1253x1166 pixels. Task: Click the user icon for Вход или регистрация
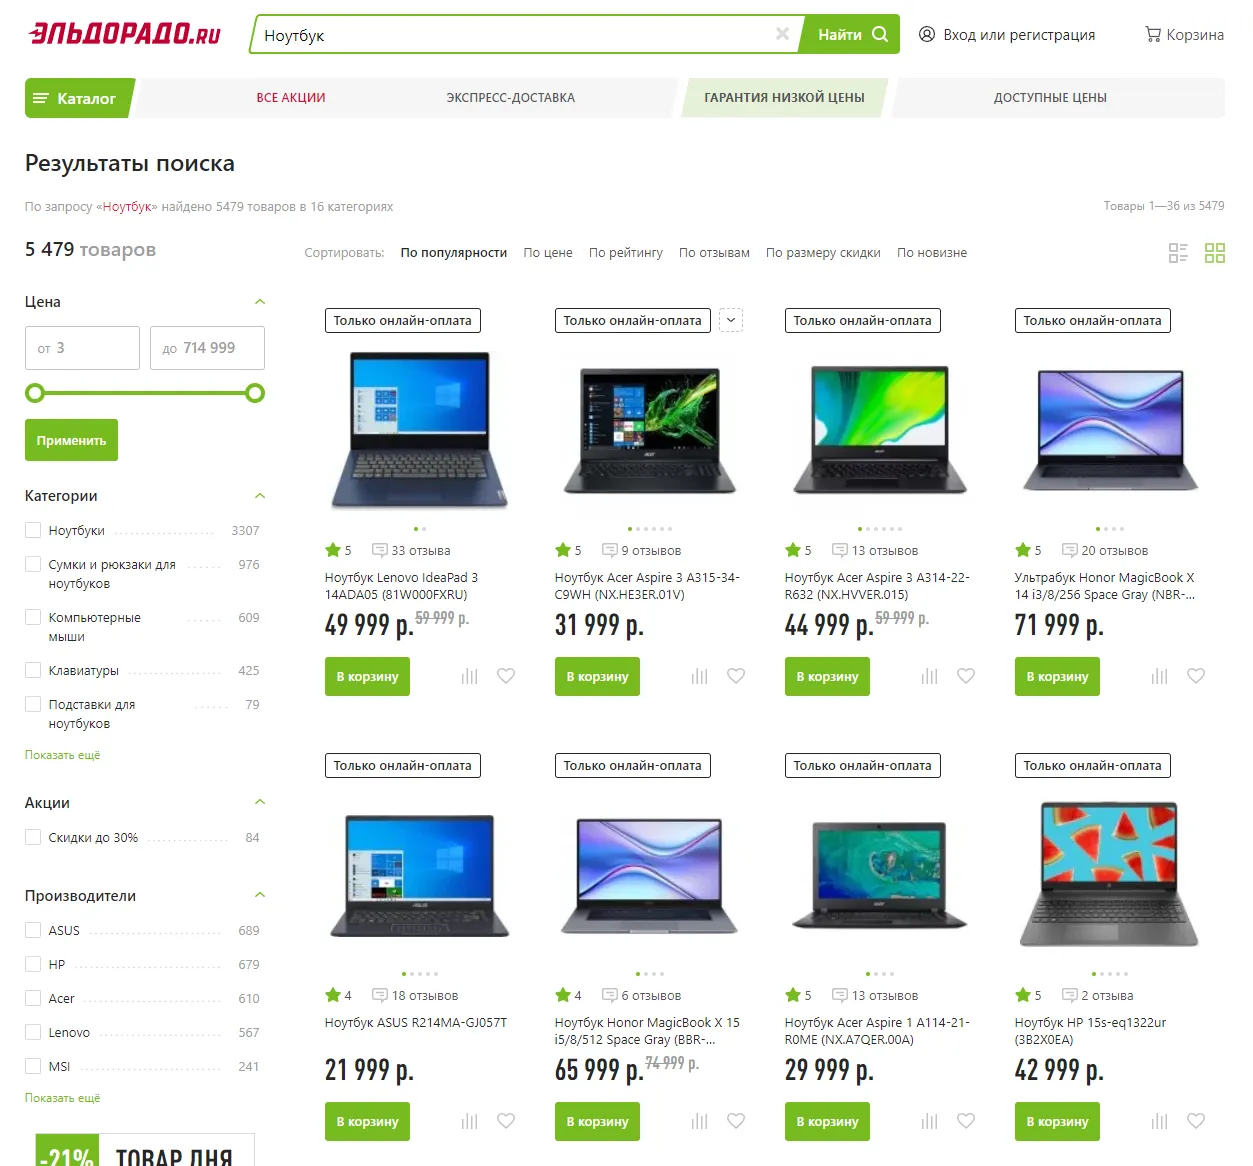coord(927,34)
